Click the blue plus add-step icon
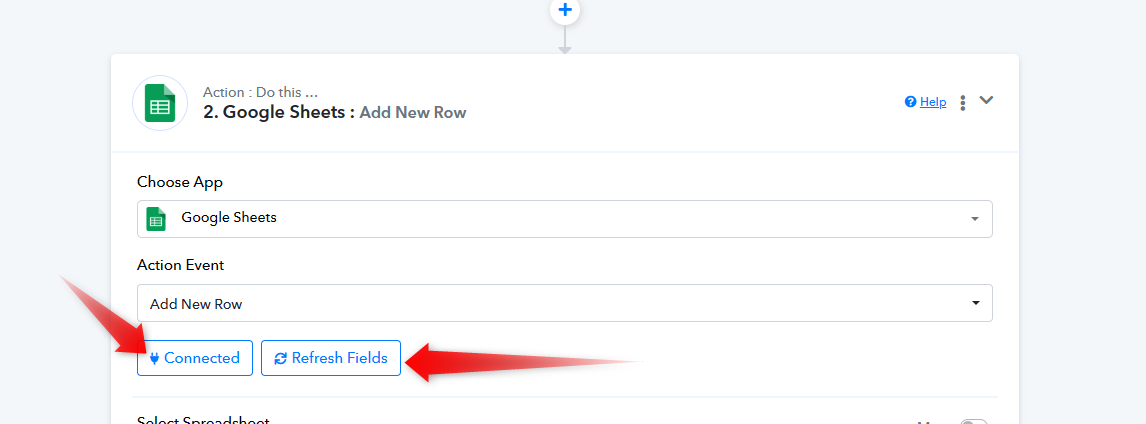Screen dimensions: 1146x424 click(564, 10)
